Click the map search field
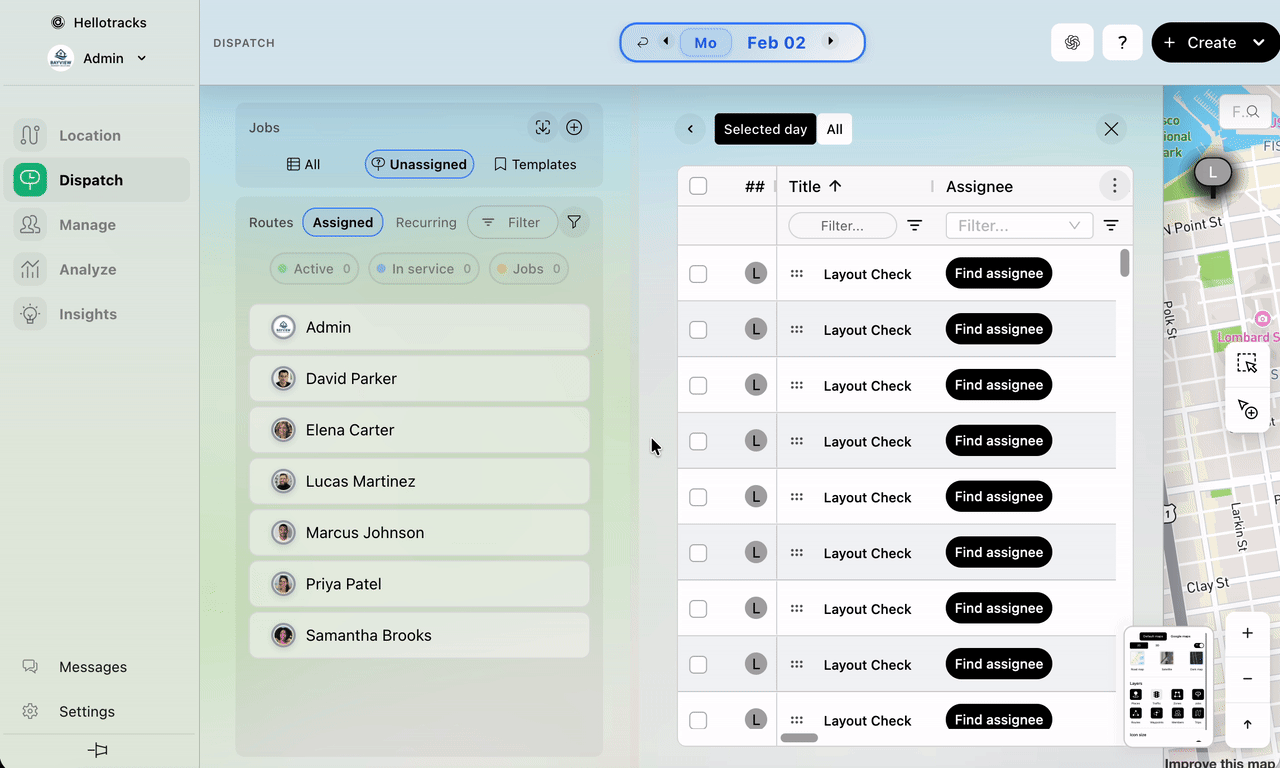Image resolution: width=1280 pixels, height=768 pixels. pos(1245,112)
